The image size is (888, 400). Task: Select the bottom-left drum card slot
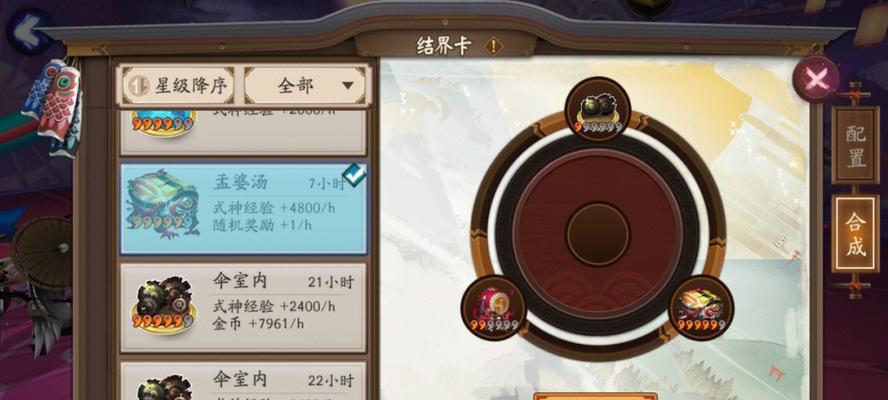point(494,308)
